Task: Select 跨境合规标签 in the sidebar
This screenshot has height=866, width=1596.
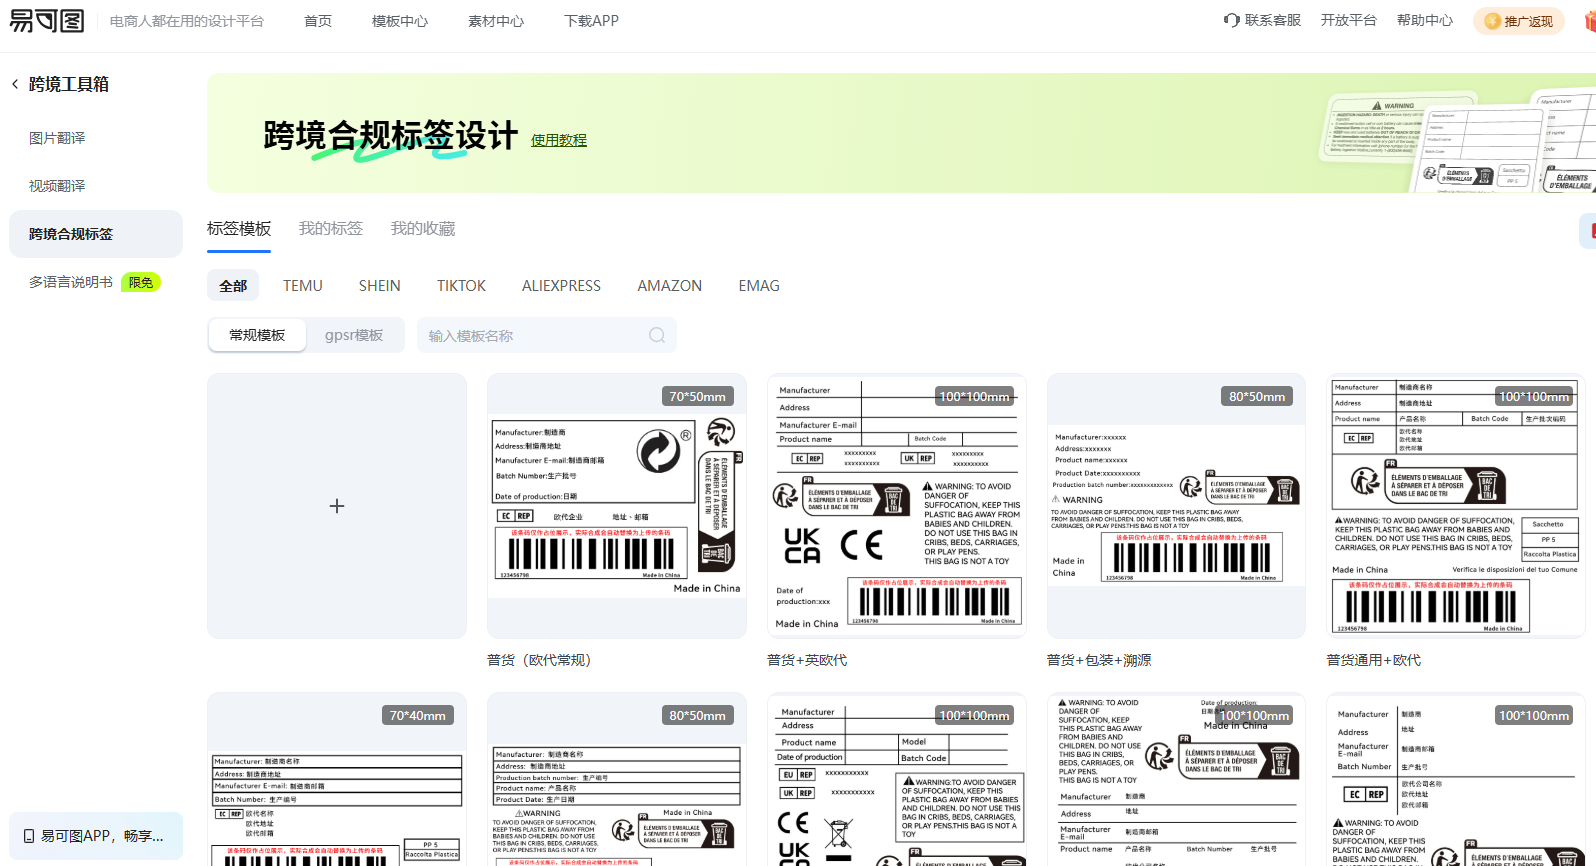Action: (x=96, y=234)
